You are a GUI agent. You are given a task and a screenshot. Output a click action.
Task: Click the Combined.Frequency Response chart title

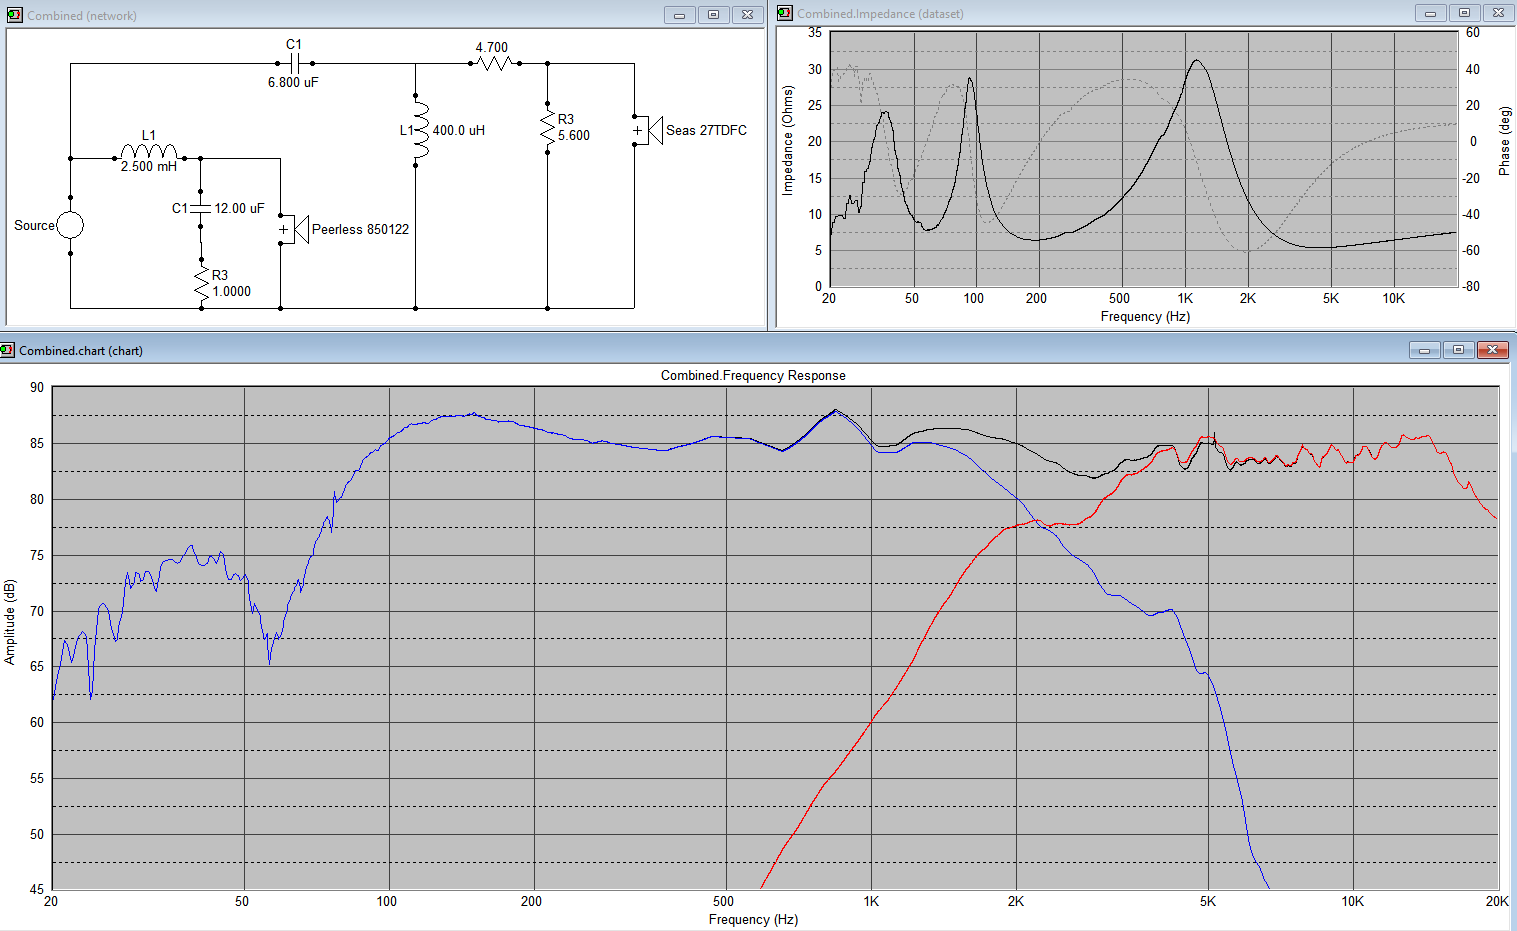coord(753,376)
